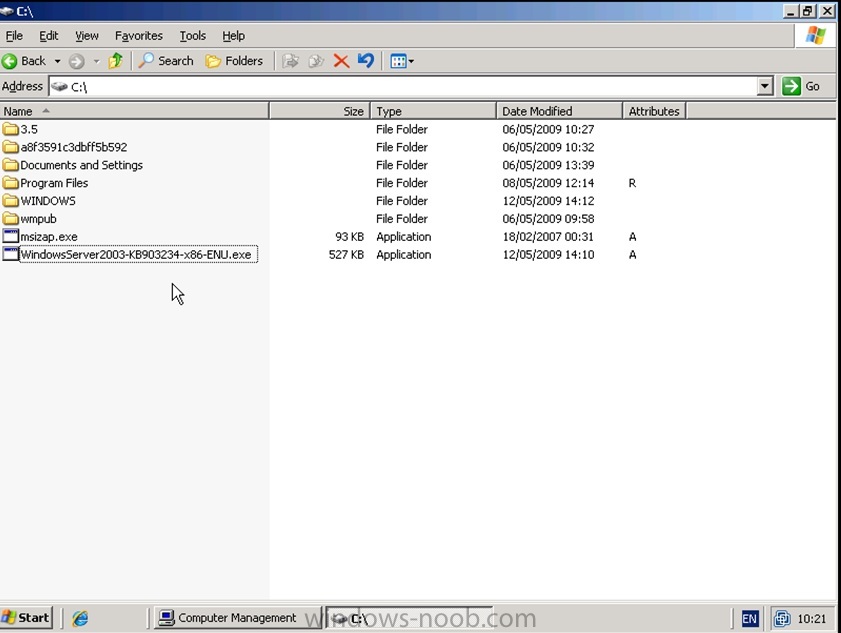
Task: Select the Program Files folder icon
Action: click(10, 183)
